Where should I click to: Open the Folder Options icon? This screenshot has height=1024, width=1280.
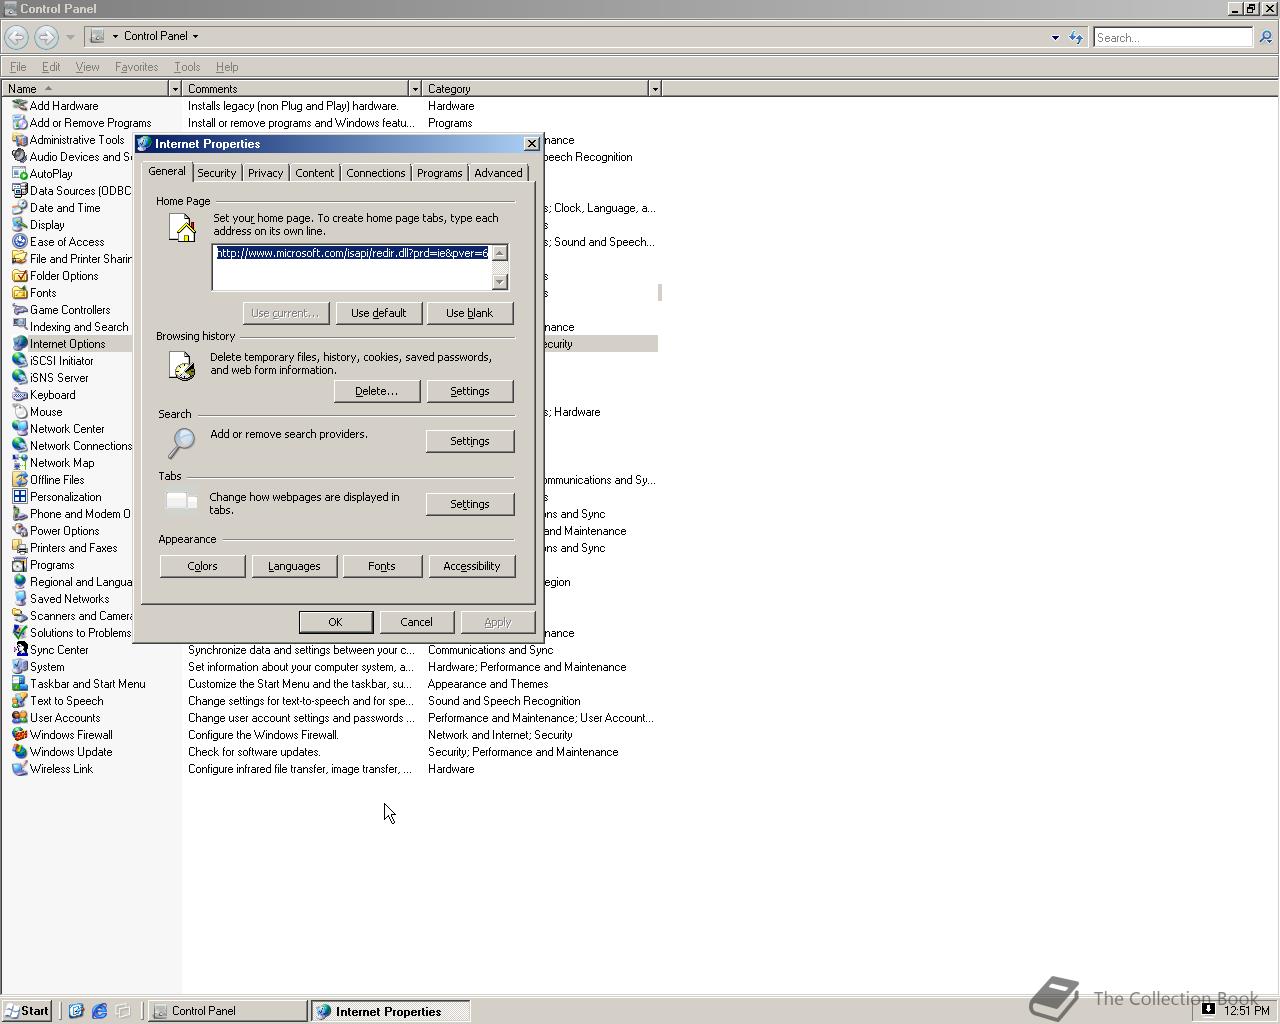[19, 276]
